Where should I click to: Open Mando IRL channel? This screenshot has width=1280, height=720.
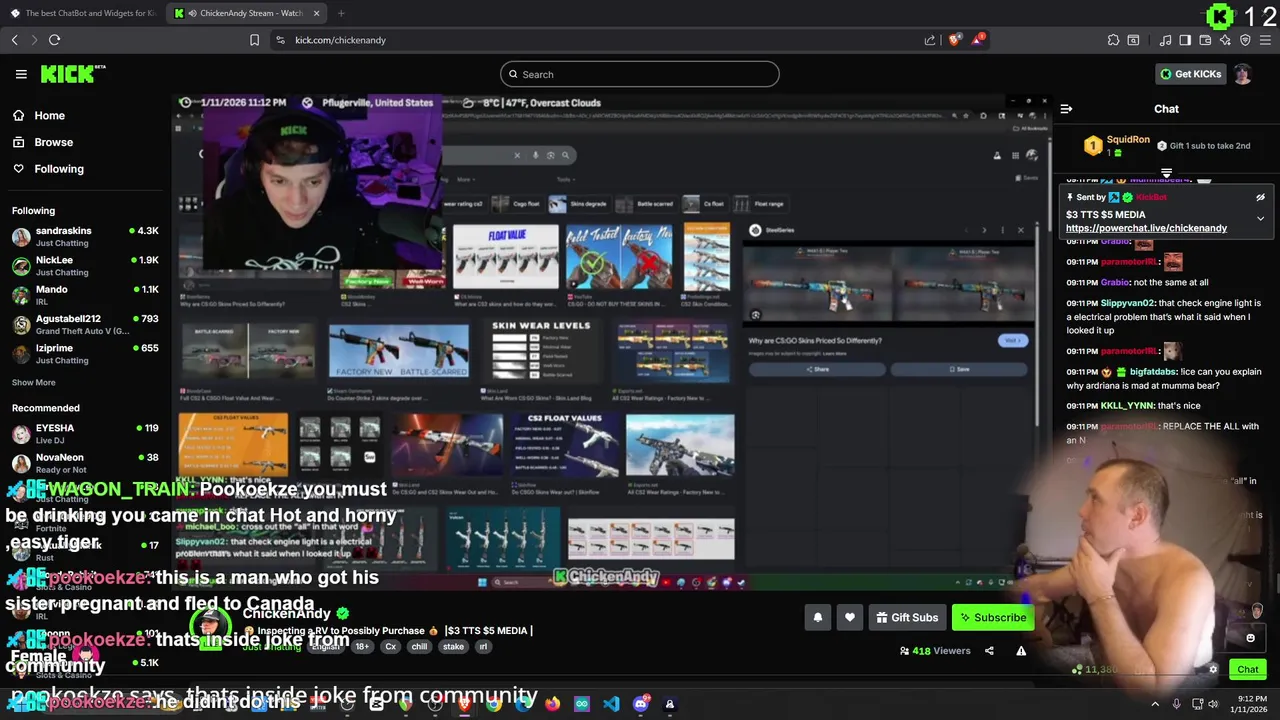click(x=85, y=295)
